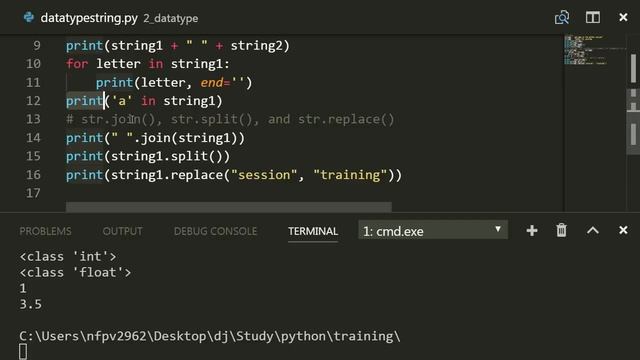Maximize the panel with the up chevron
Screen dimensions: 640x360
pos(593,231)
